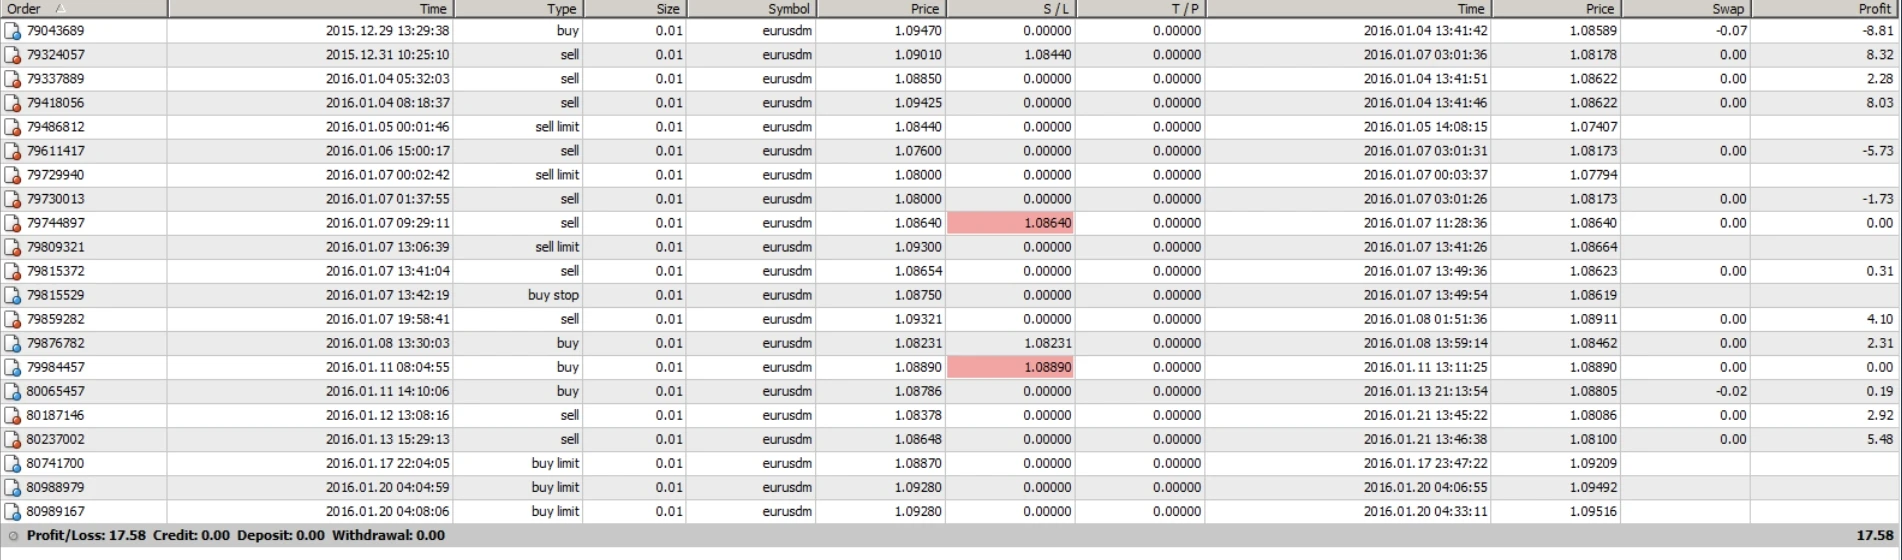Click the order icon for 80065457
The height and width of the screenshot is (560, 1902).
point(13,391)
